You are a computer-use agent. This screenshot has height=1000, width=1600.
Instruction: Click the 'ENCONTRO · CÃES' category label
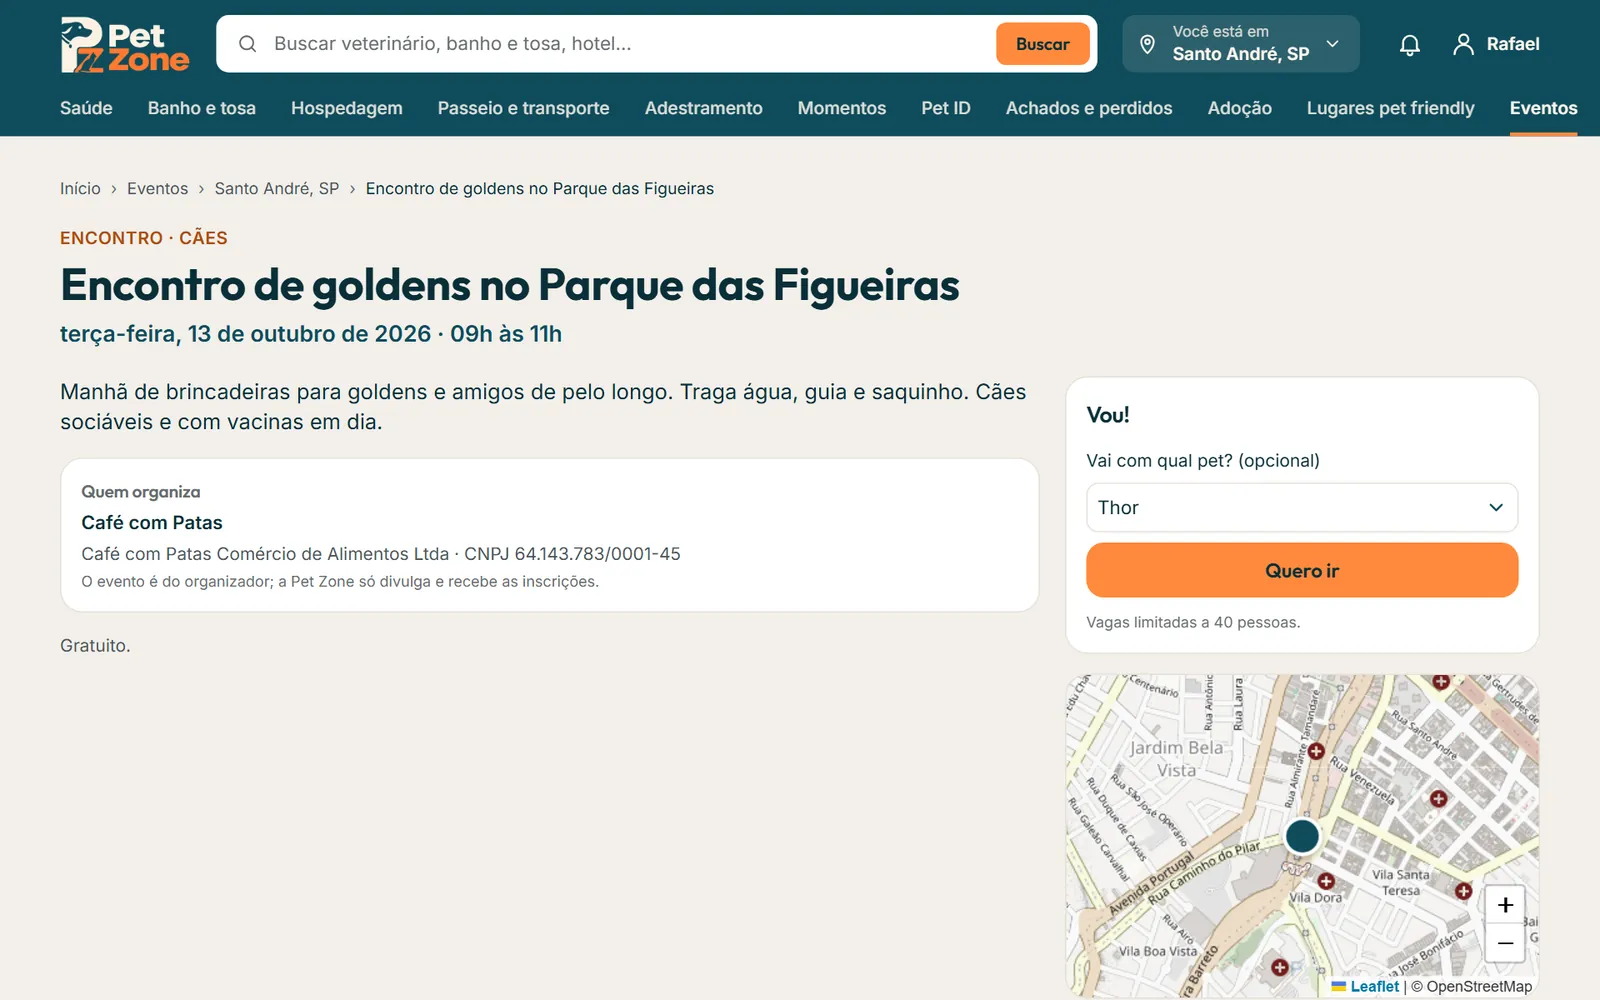[144, 238]
